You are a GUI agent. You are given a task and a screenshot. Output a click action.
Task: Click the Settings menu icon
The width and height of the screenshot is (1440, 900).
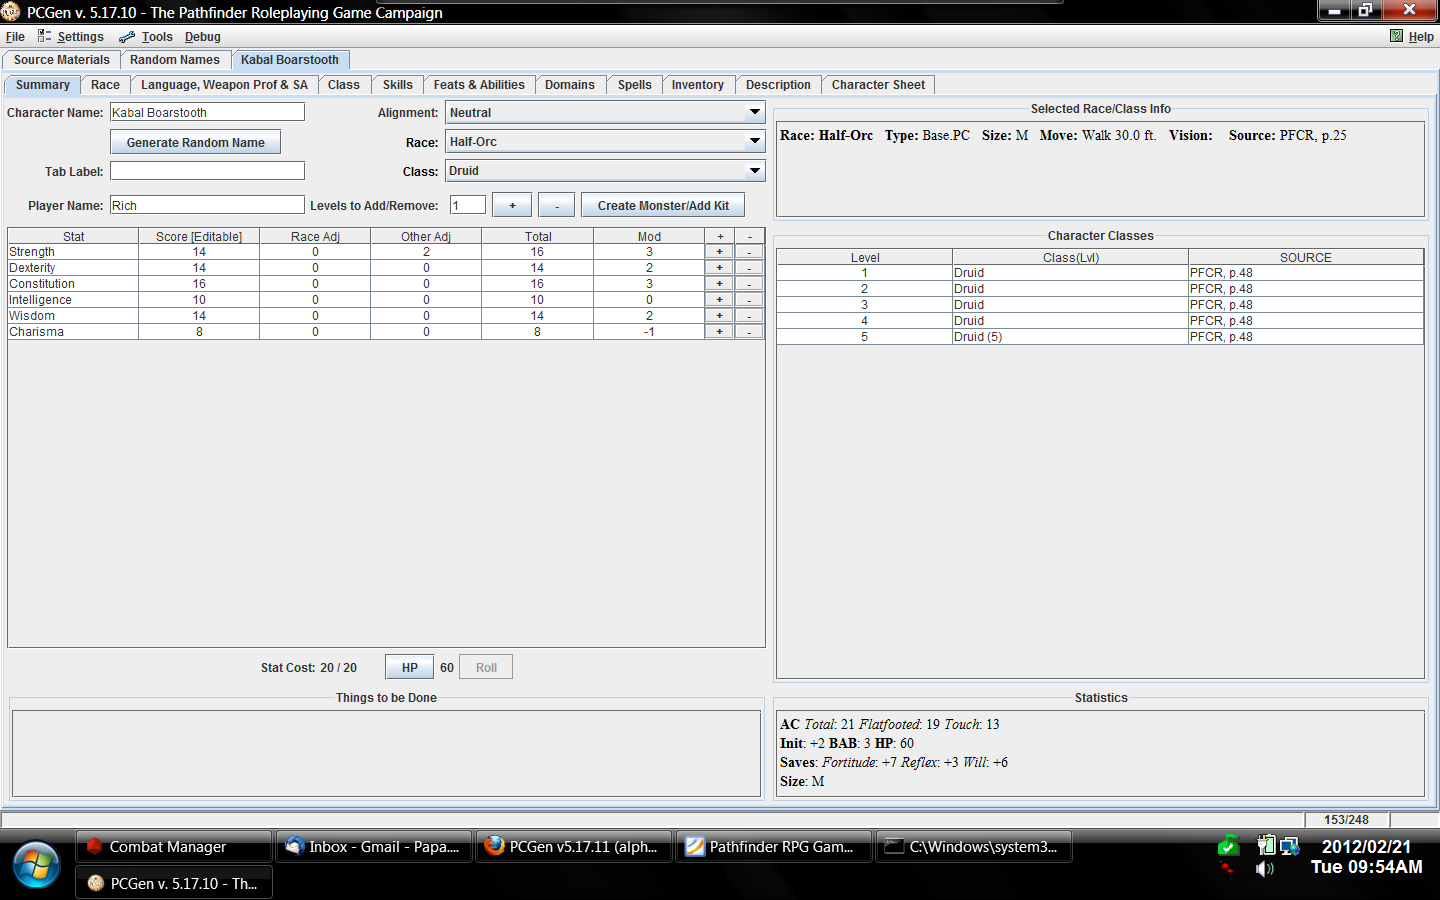click(44, 36)
